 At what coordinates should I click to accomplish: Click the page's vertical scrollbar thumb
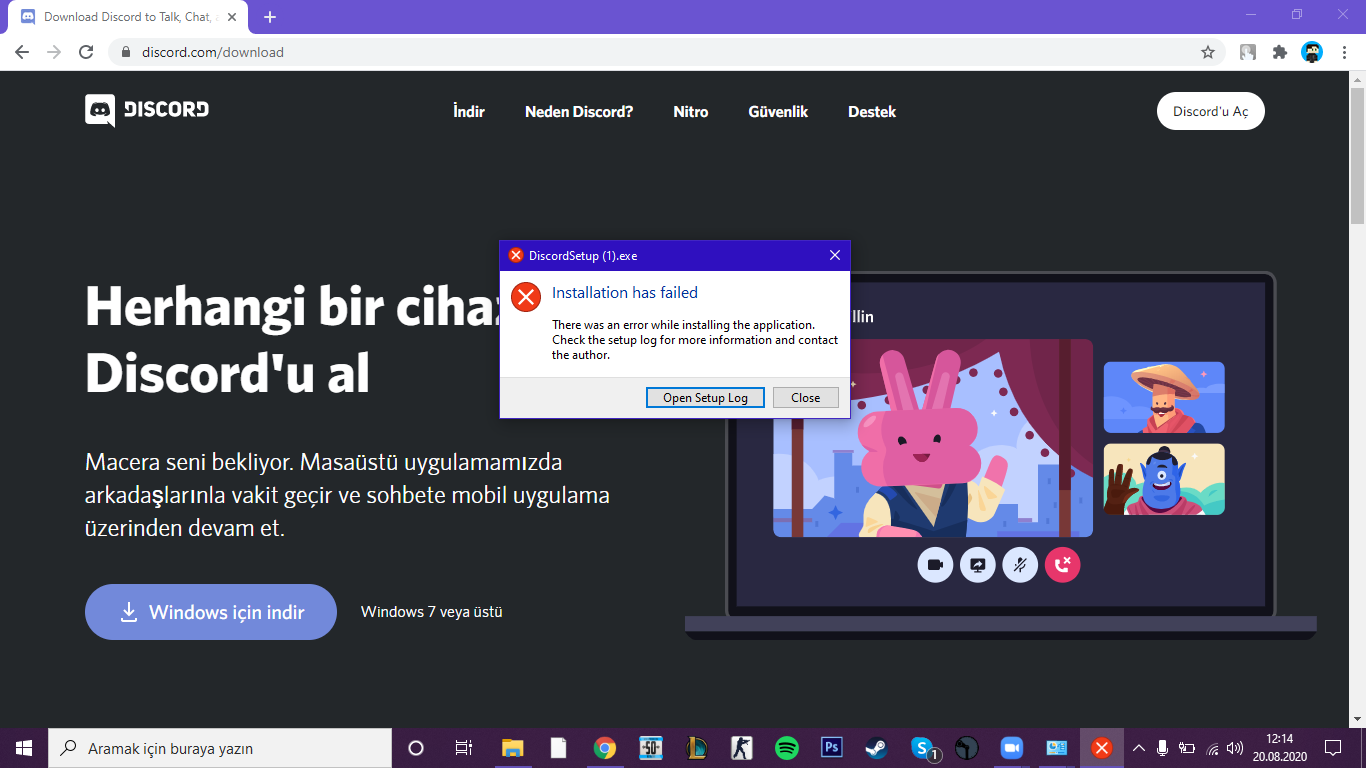tap(1357, 158)
